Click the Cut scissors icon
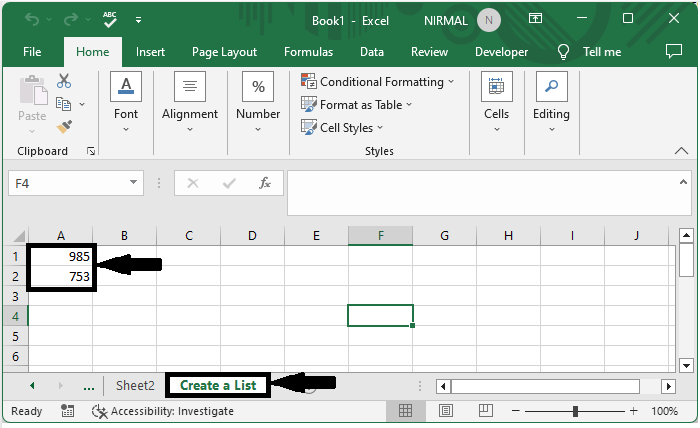Image resolution: width=700 pixels, height=428 pixels. point(64,81)
